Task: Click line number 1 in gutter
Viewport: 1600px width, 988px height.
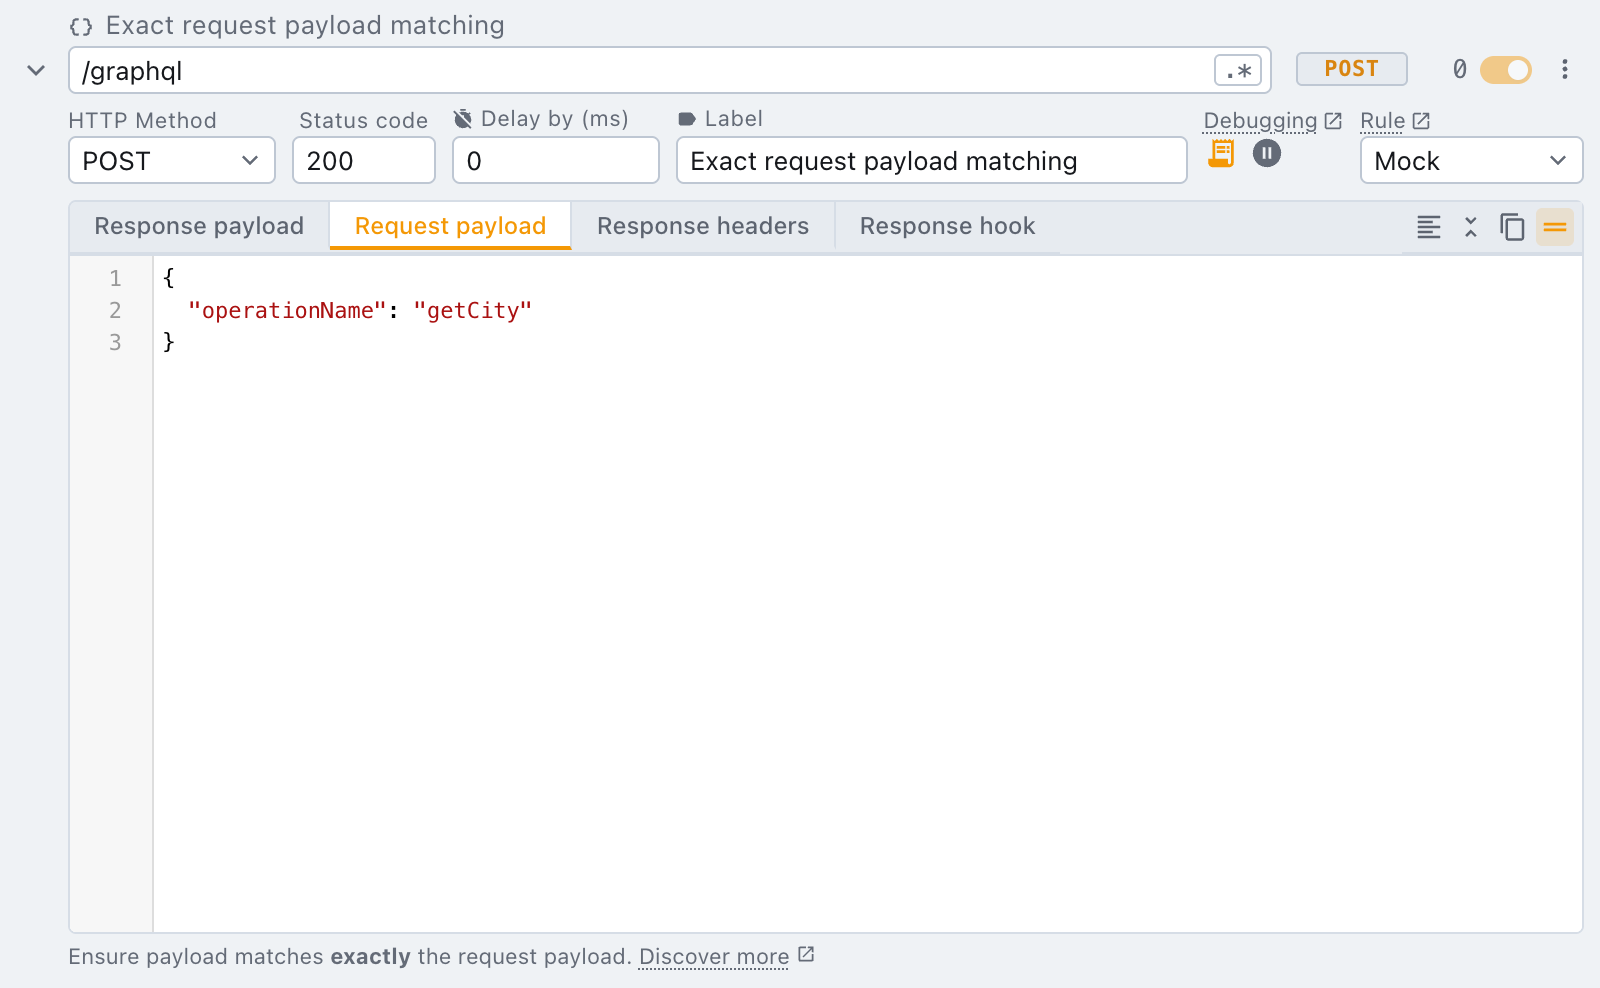Action: click(115, 278)
